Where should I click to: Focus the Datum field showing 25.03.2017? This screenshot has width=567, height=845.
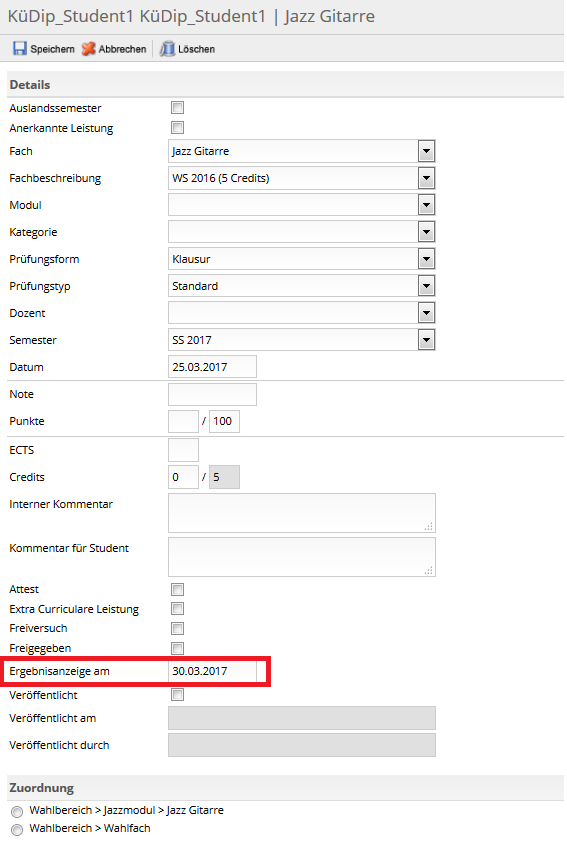coord(212,366)
